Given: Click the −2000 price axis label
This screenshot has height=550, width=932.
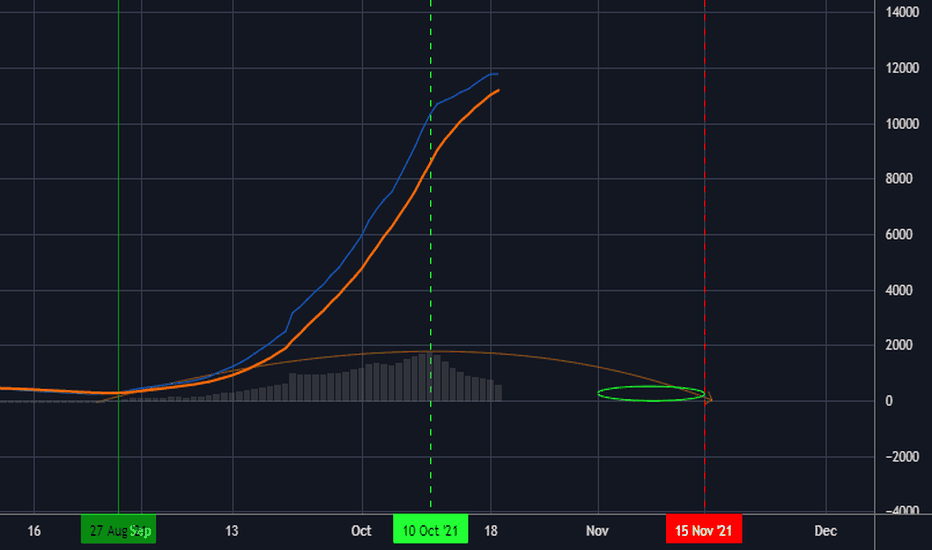Looking at the screenshot, I should click(902, 457).
